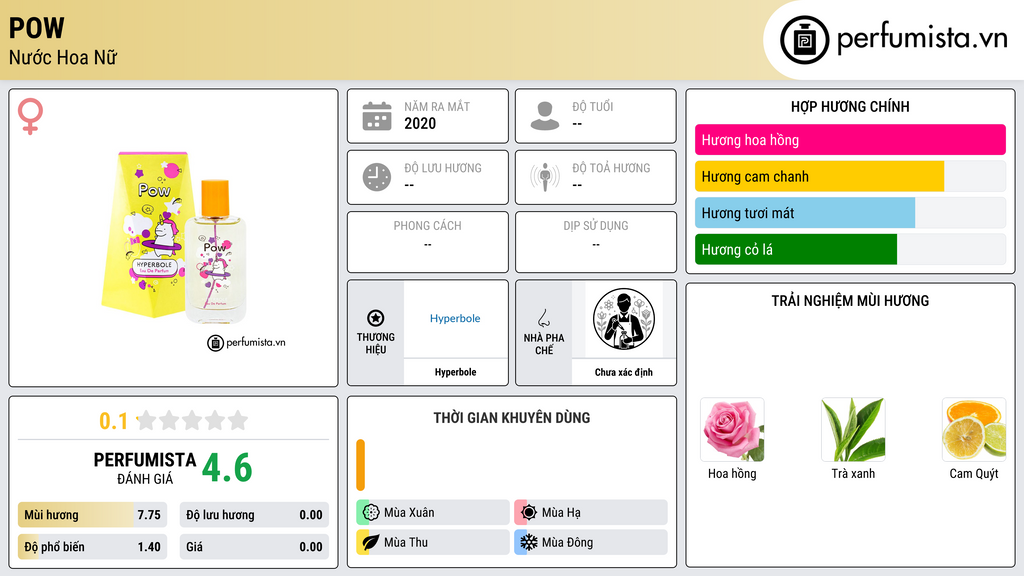Click the person icon beside Độ tuổi
This screenshot has height=576, width=1024.
point(545,116)
